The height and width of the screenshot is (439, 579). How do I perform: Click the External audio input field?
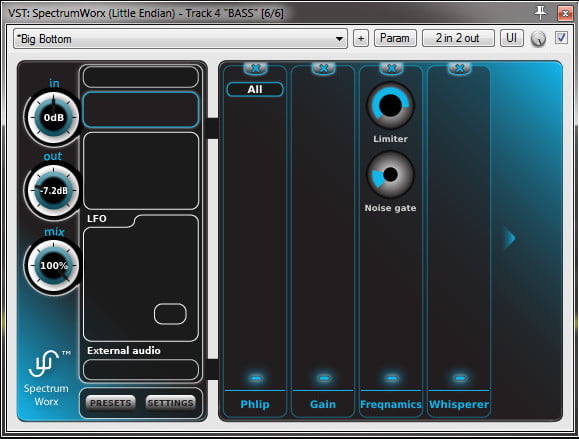(x=141, y=370)
